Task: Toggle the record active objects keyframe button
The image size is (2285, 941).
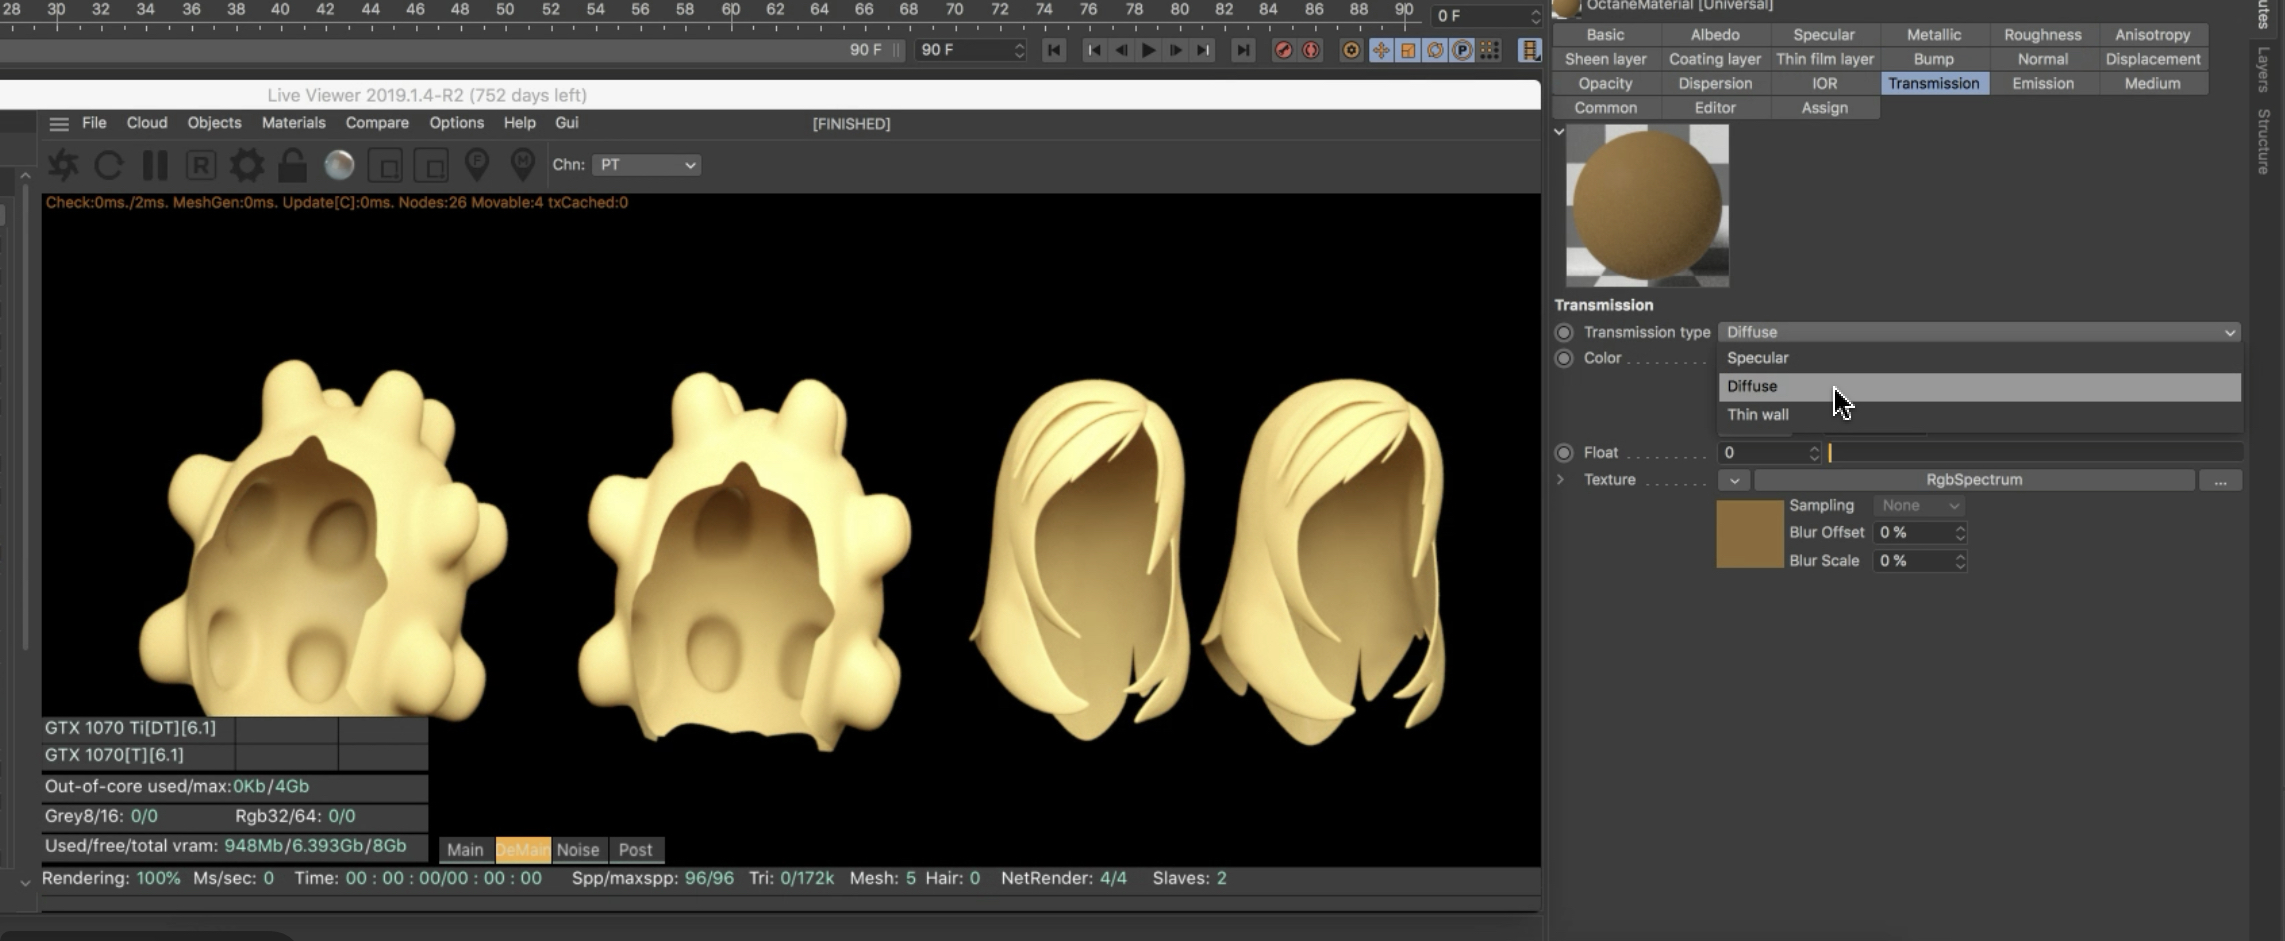Action: click(x=1283, y=50)
